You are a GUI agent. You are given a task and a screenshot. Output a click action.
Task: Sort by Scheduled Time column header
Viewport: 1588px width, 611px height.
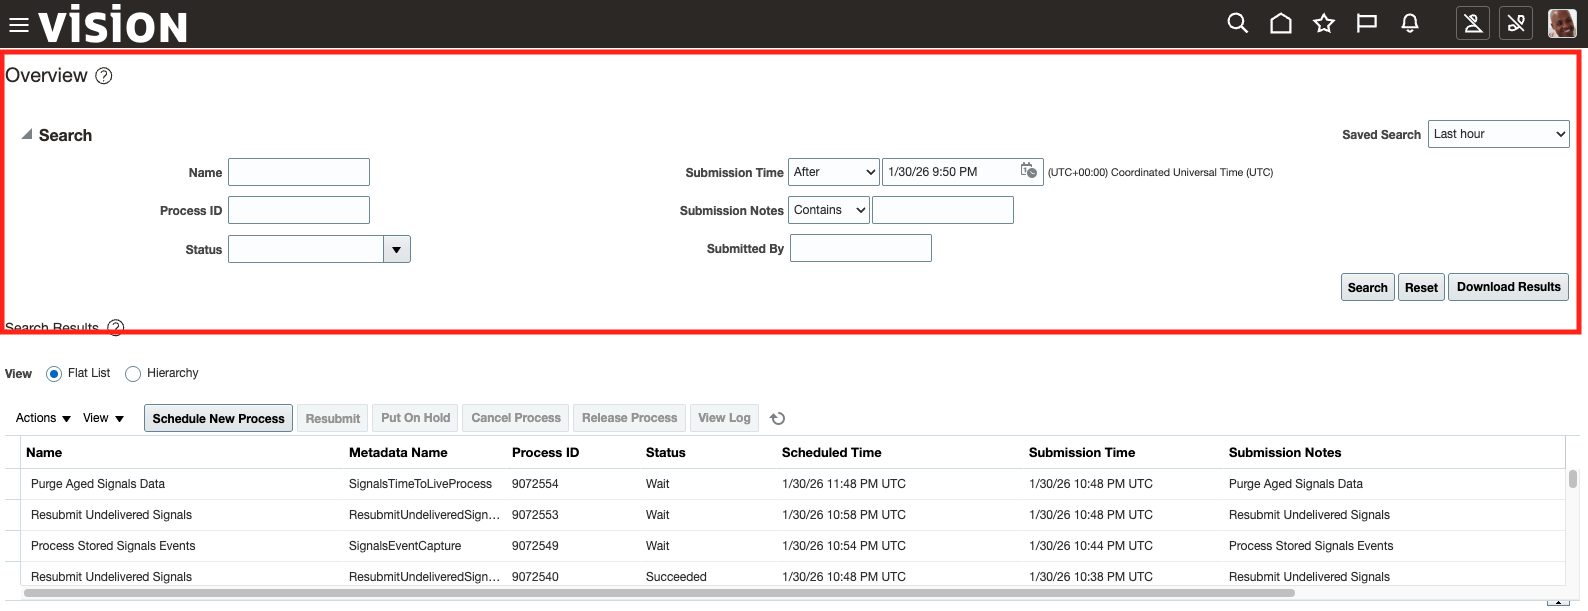[832, 453]
